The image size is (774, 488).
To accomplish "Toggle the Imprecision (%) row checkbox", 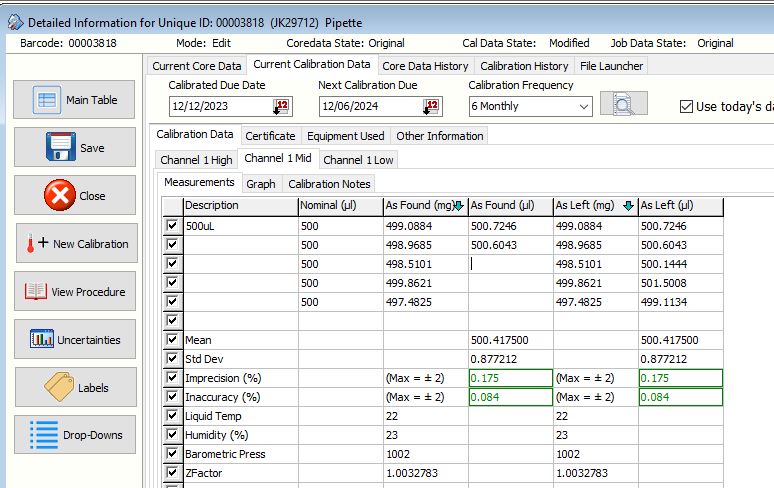I will [173, 378].
